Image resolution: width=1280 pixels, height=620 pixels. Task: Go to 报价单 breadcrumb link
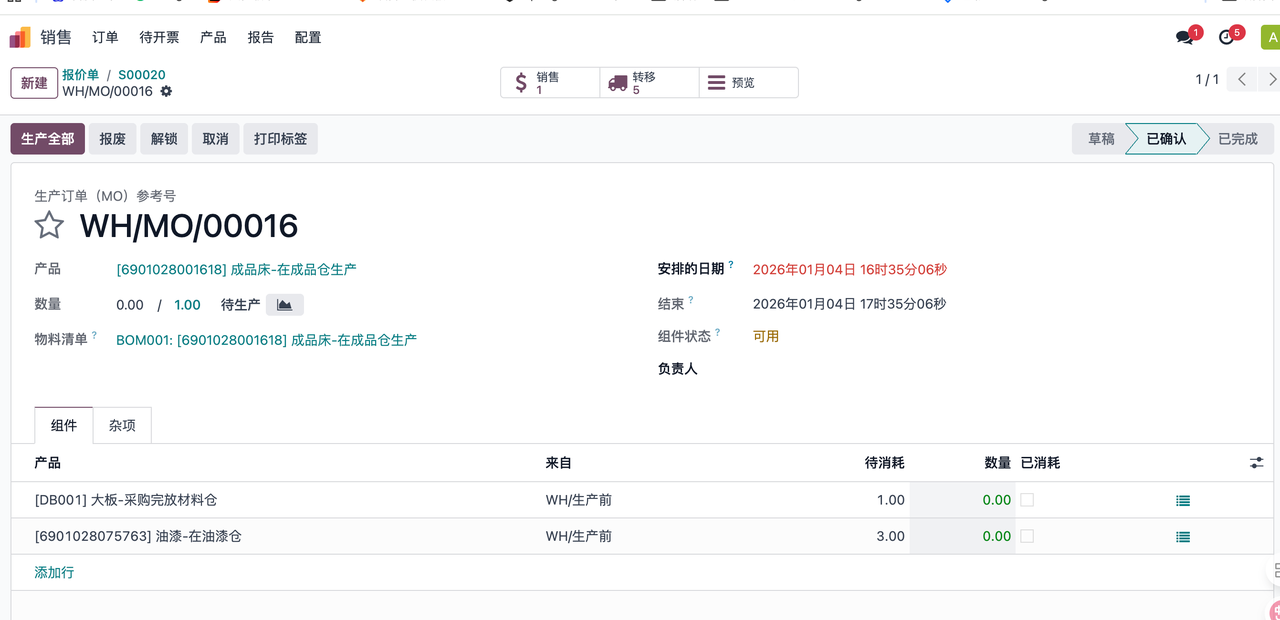(x=81, y=75)
